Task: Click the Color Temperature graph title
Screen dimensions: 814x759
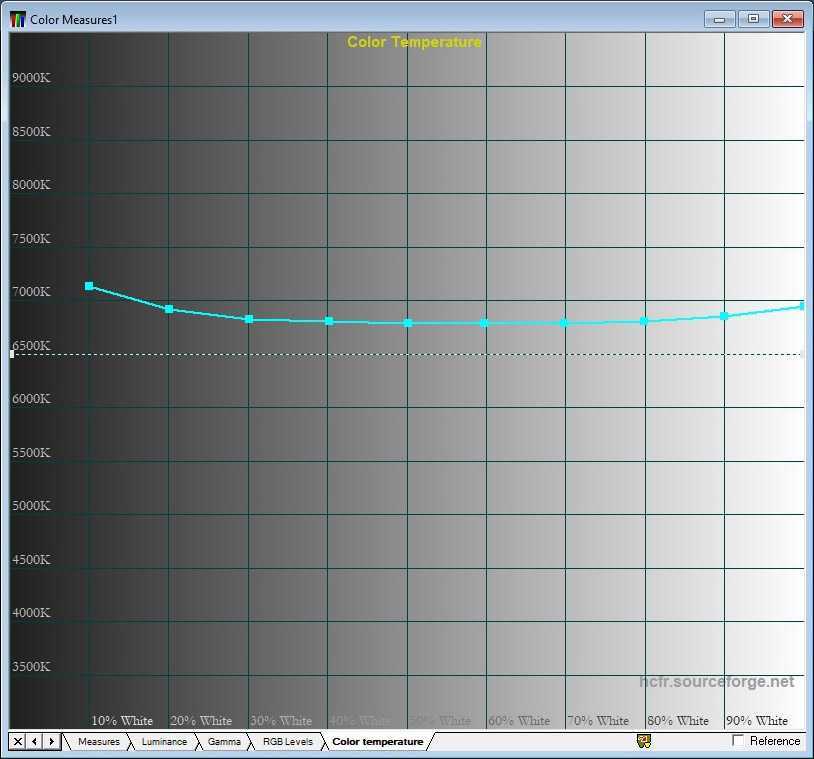Action: coord(414,42)
